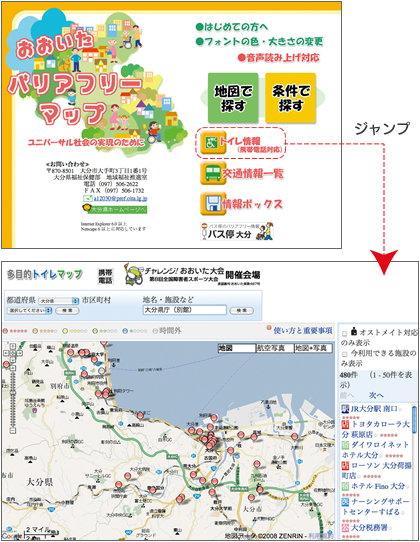Click the 検索 button beside the place field

pyautogui.click(x=242, y=310)
